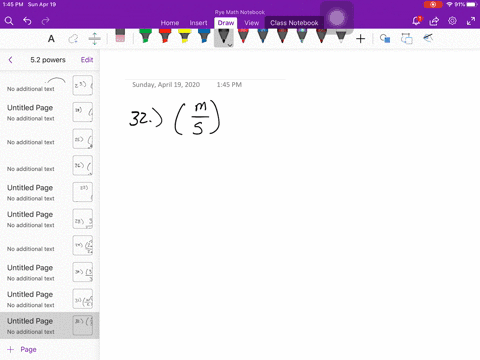Switch to the View tab
480x360 pixels.
click(251, 23)
